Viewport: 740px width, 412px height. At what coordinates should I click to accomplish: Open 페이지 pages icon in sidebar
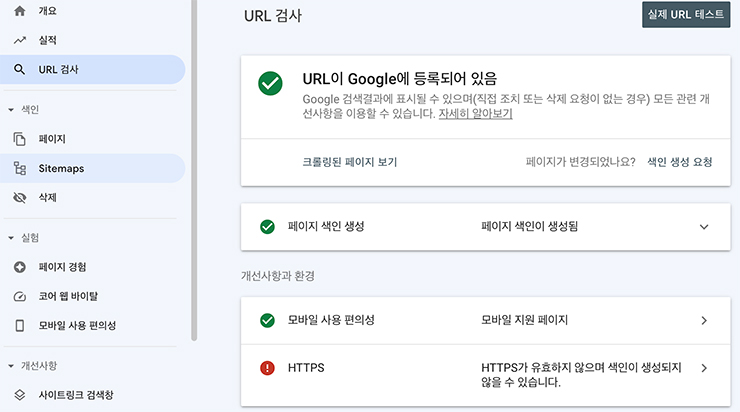[19, 139]
